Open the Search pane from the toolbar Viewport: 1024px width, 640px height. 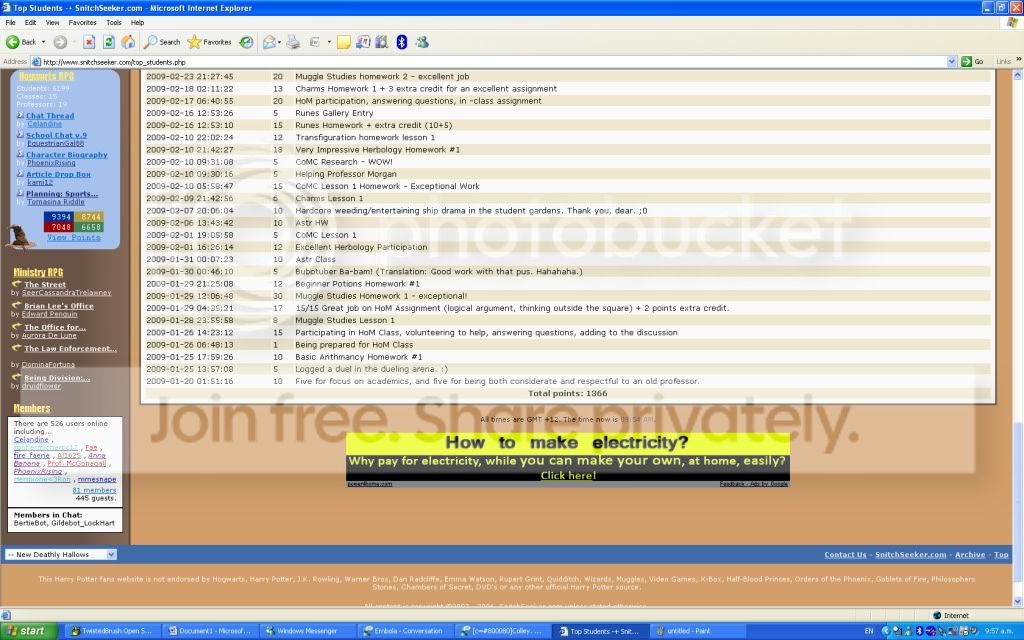coord(162,42)
